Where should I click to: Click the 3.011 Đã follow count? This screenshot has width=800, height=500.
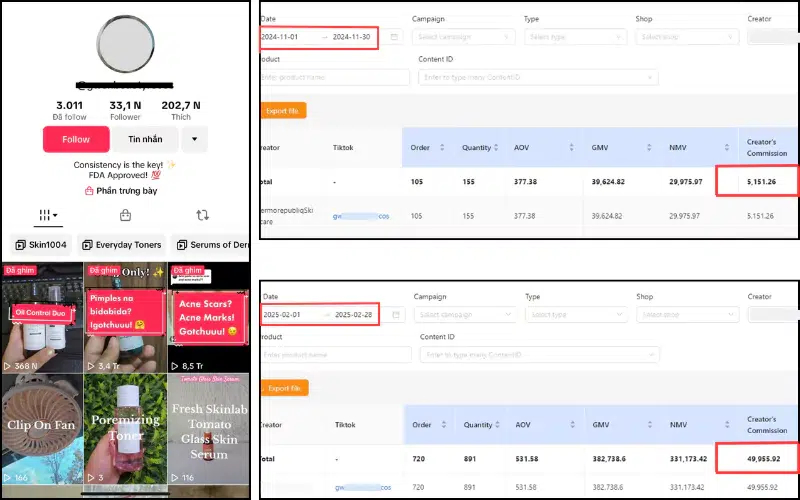[69, 110]
